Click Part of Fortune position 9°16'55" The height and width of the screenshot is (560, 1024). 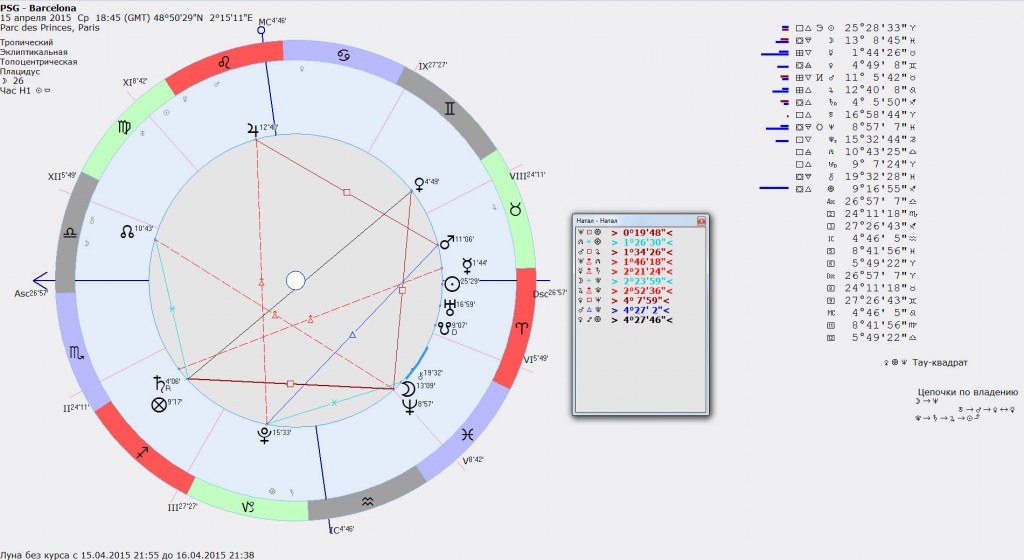point(880,189)
